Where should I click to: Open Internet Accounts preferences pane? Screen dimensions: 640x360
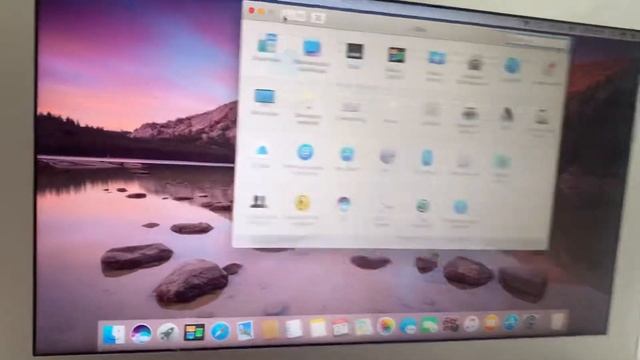pos(305,152)
